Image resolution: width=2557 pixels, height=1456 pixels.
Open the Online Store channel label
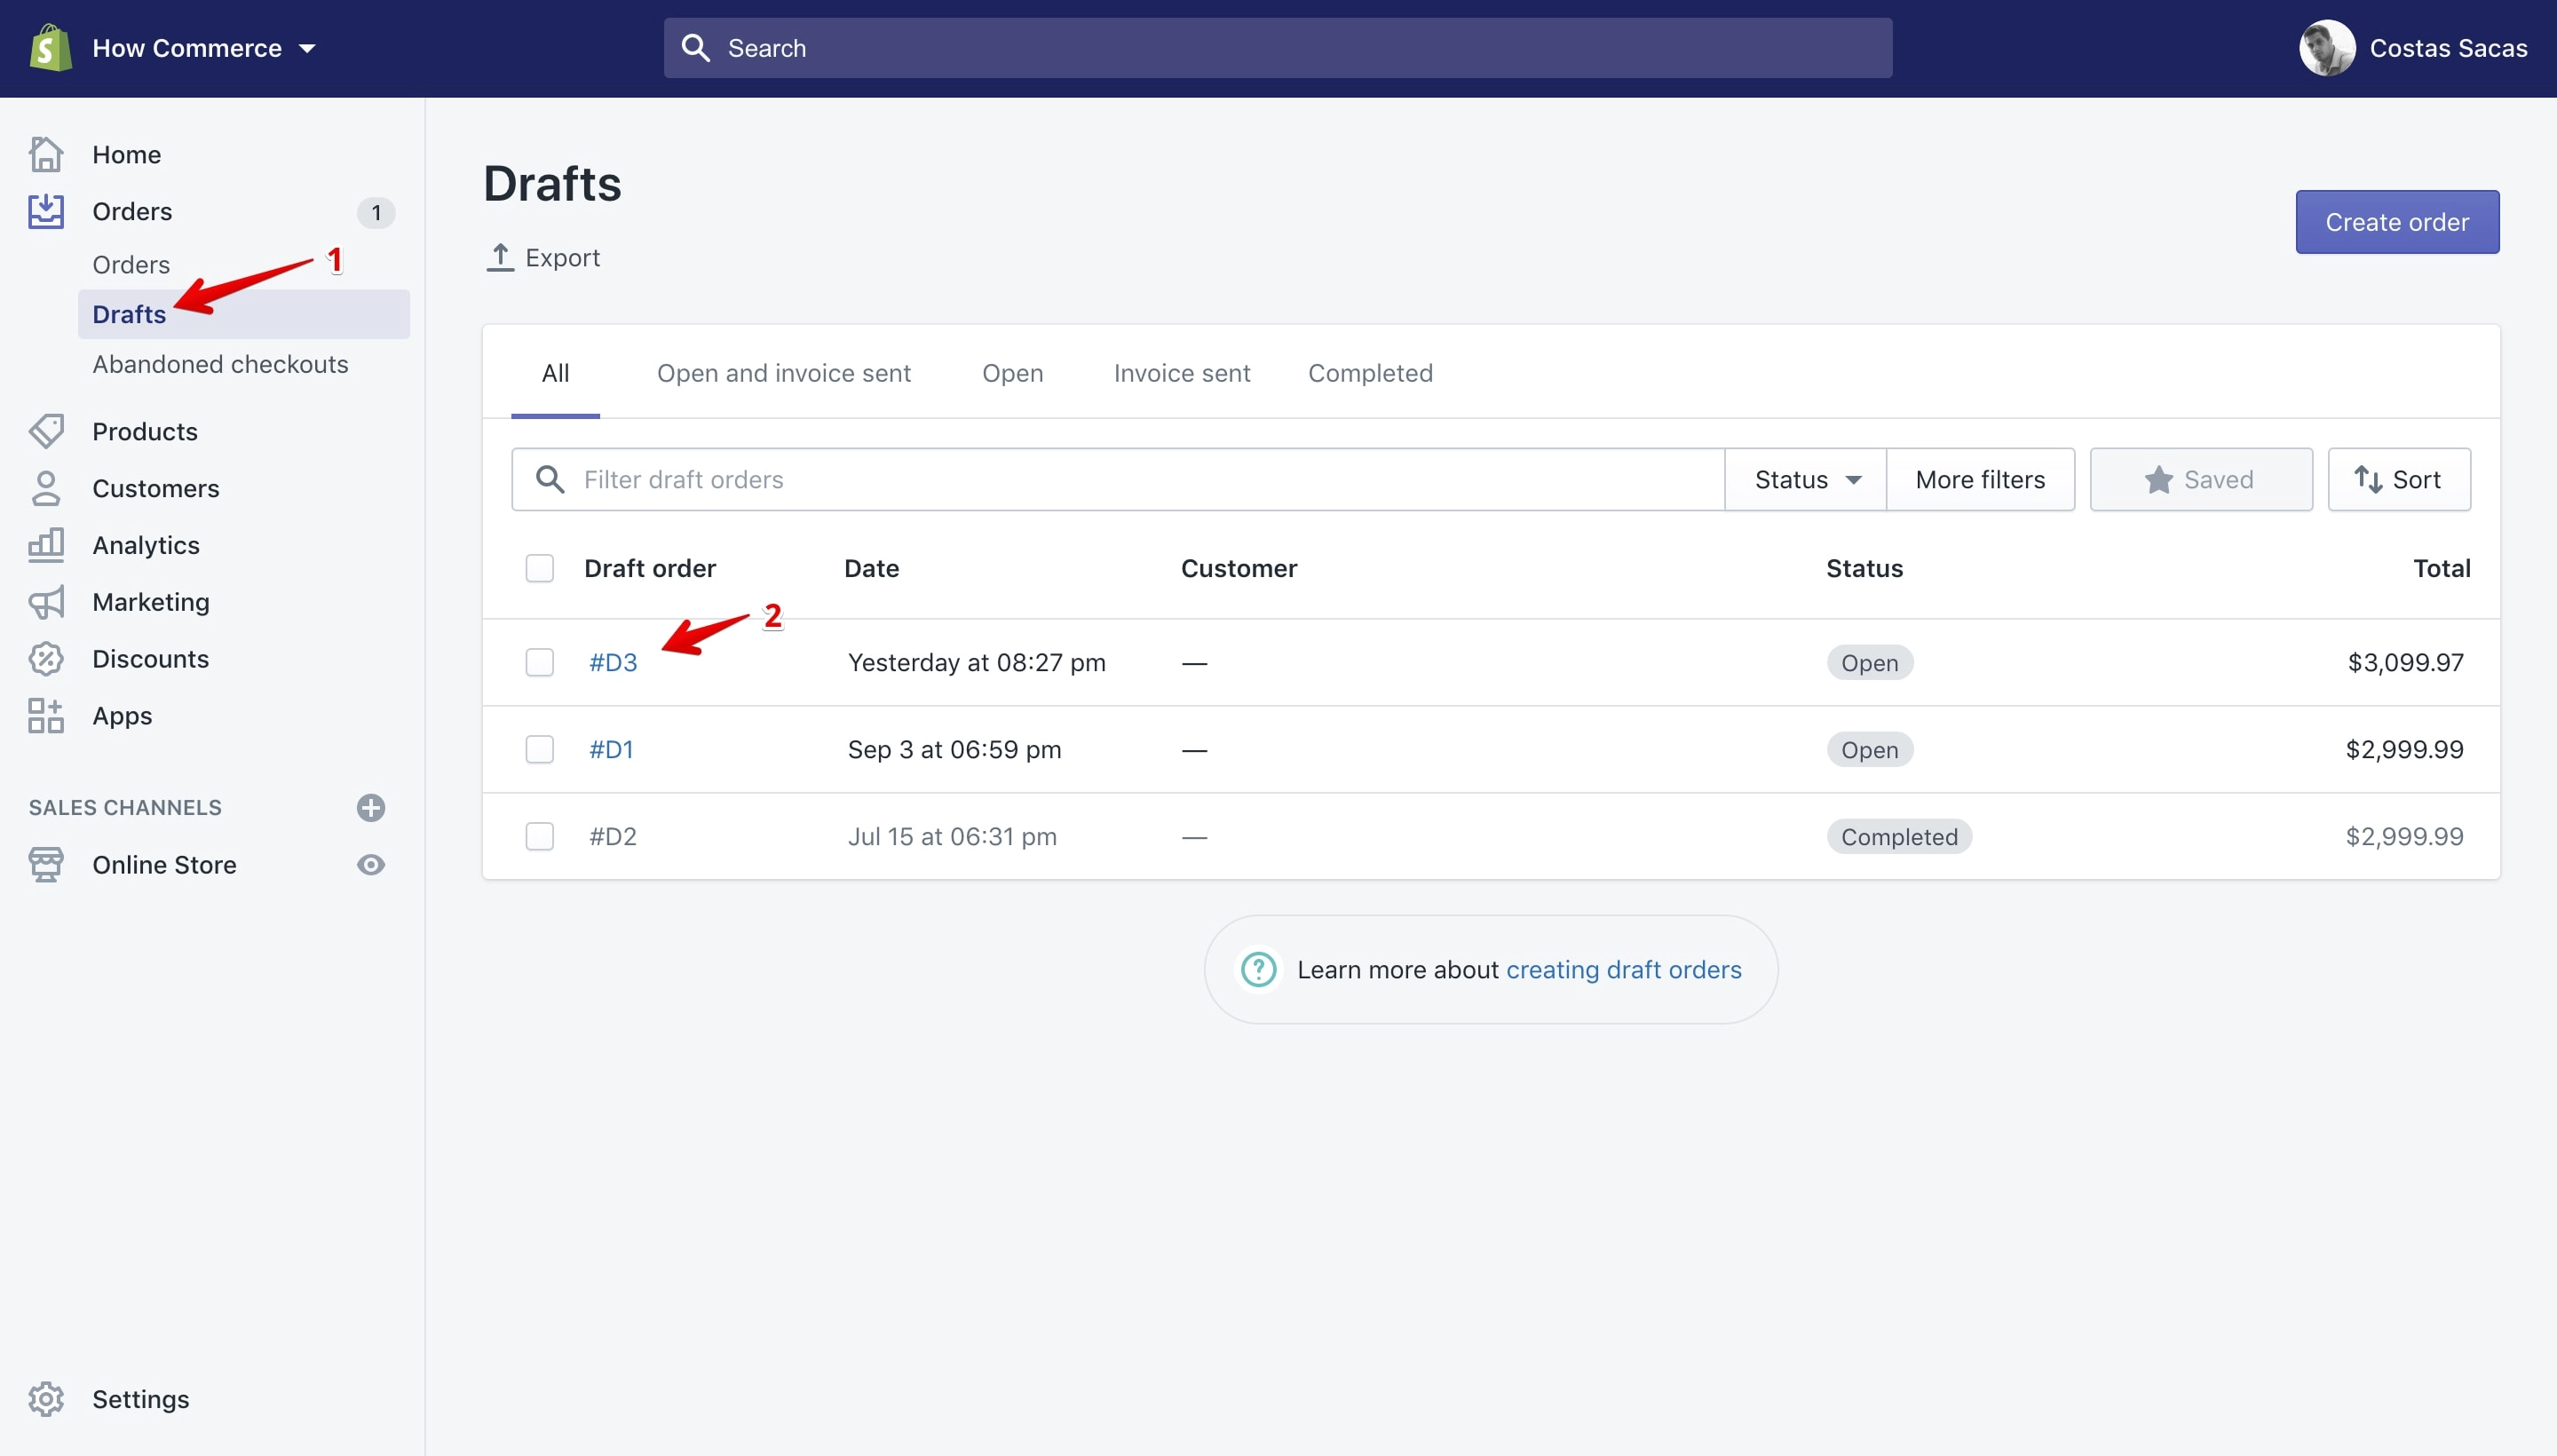point(164,865)
